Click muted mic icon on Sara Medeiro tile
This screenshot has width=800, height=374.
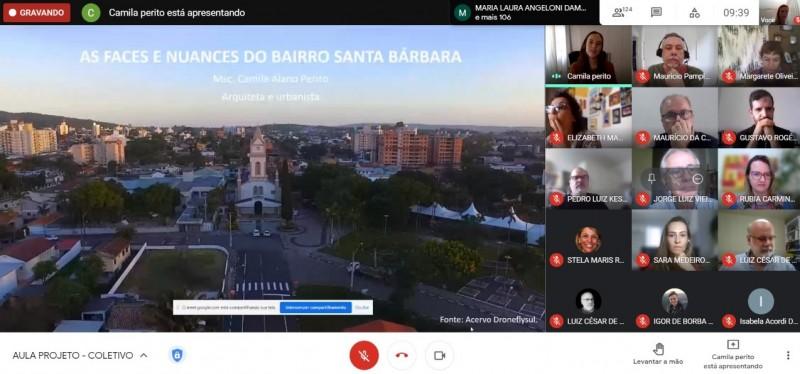click(x=643, y=260)
